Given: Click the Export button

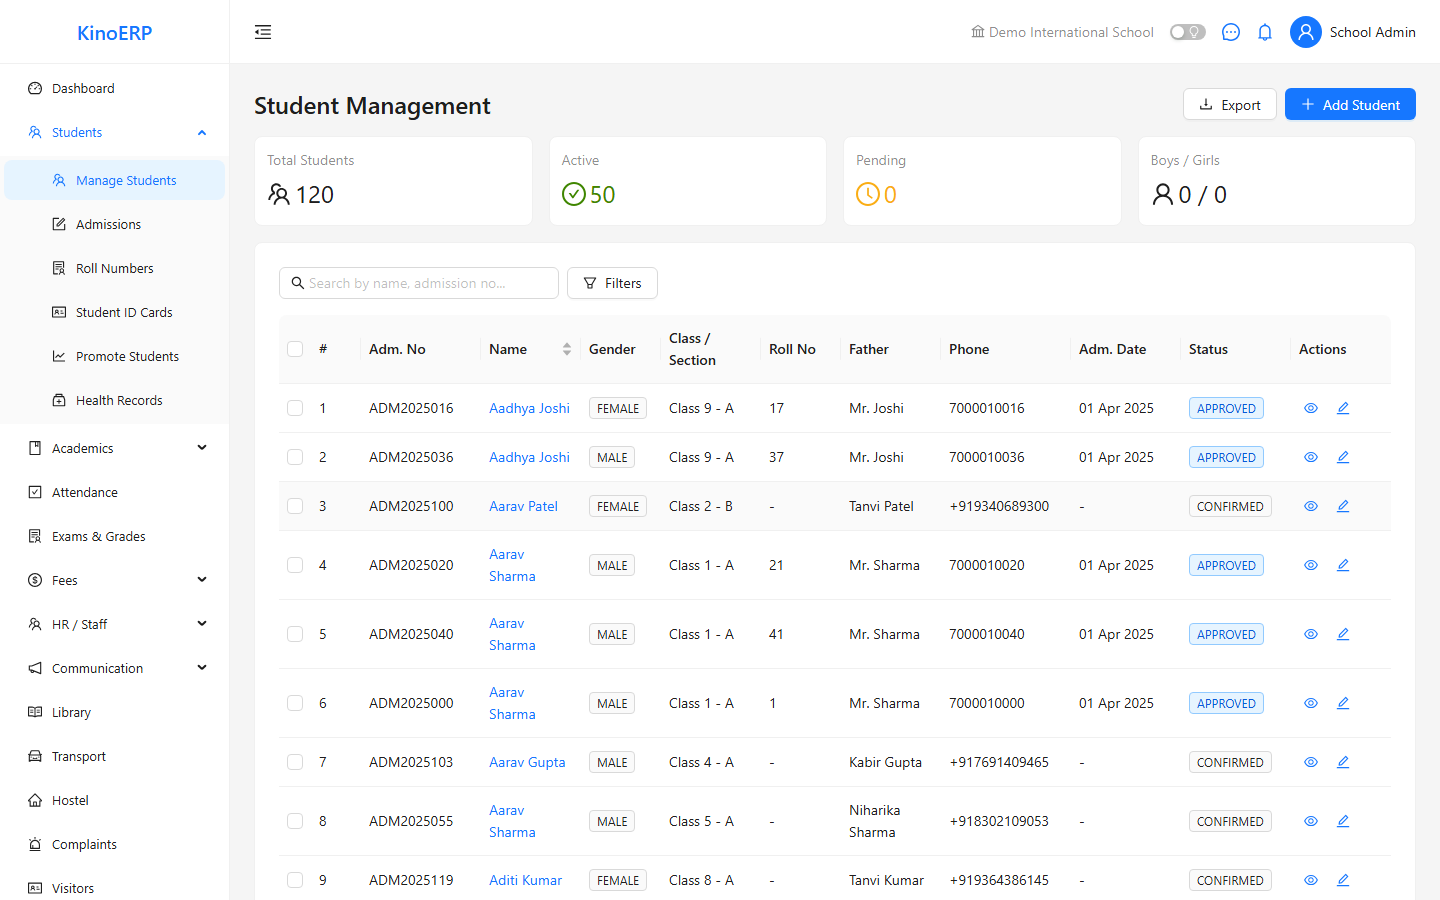Looking at the screenshot, I should click(x=1229, y=104).
